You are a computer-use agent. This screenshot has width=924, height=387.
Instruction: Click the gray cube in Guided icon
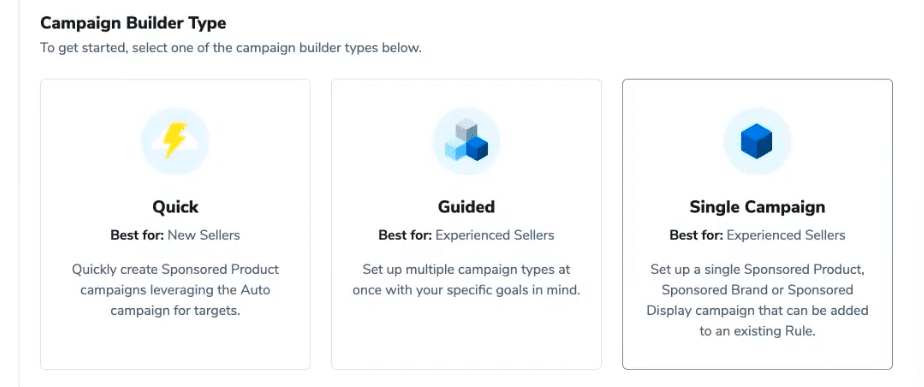tap(466, 129)
